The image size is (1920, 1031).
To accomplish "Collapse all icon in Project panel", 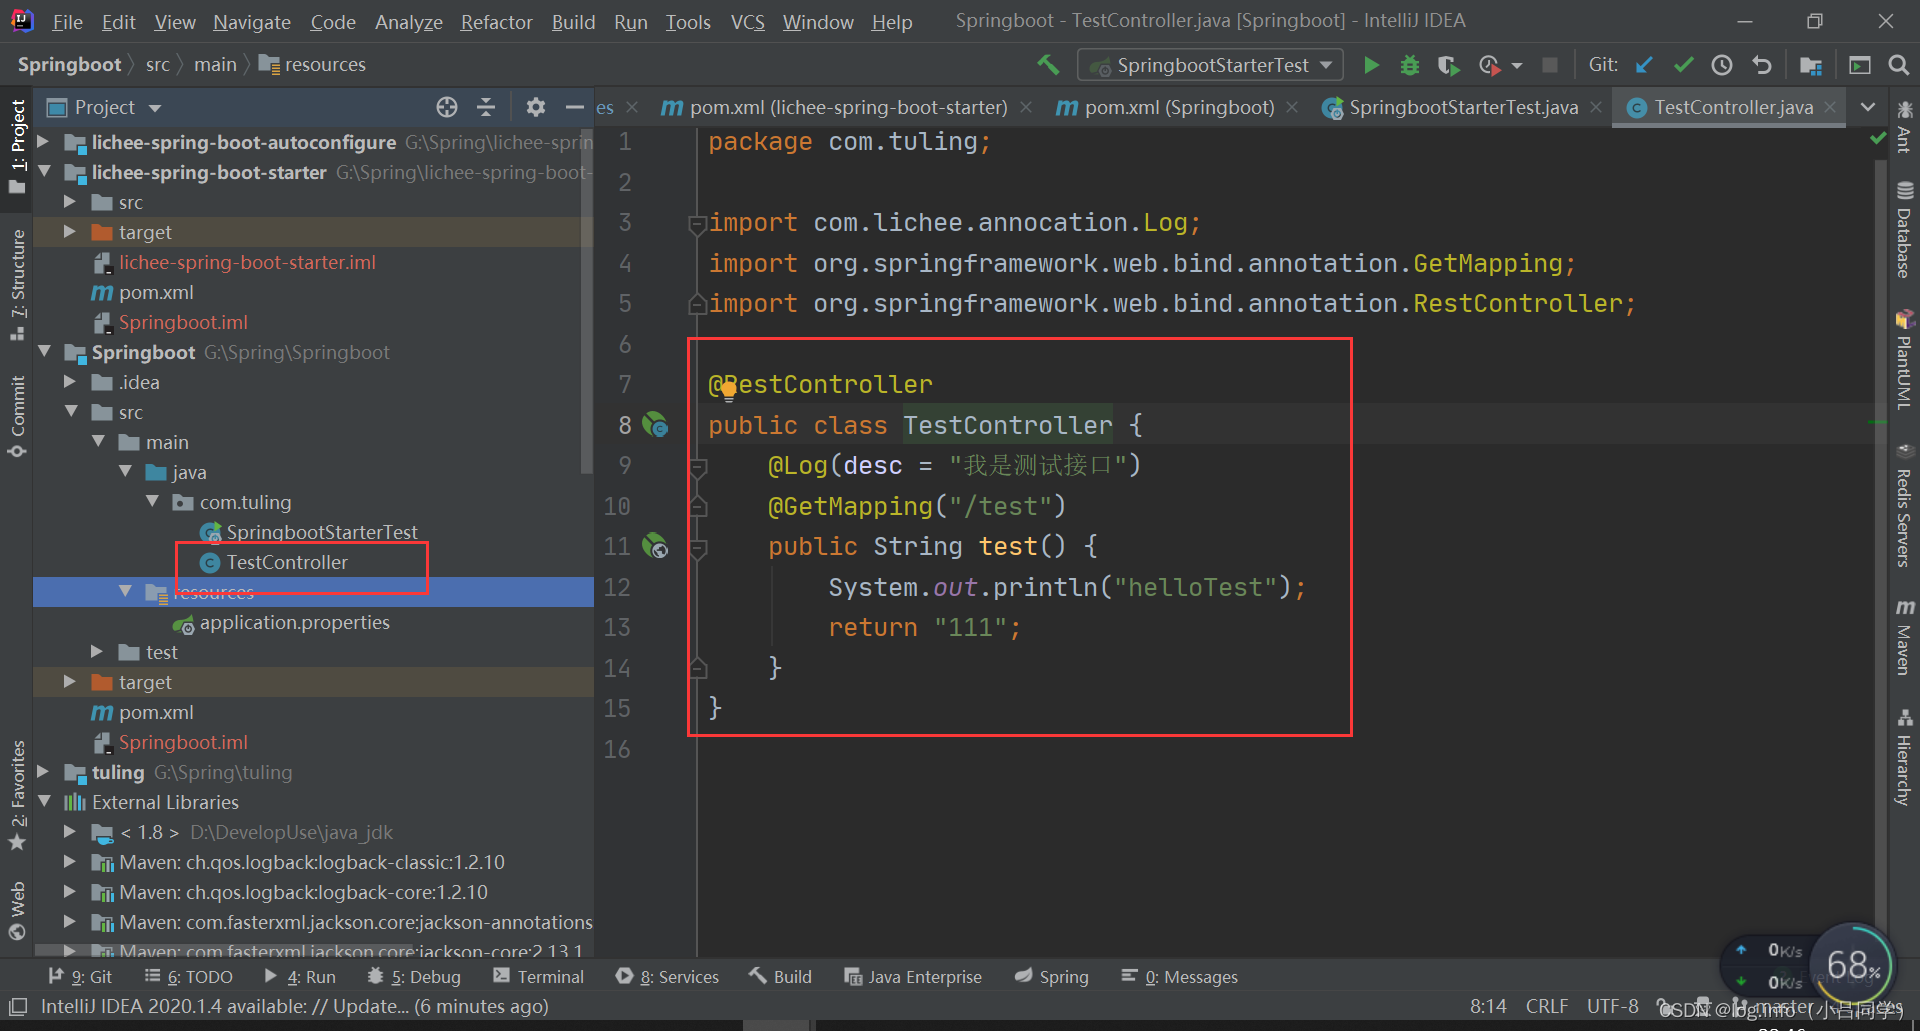I will [486, 107].
